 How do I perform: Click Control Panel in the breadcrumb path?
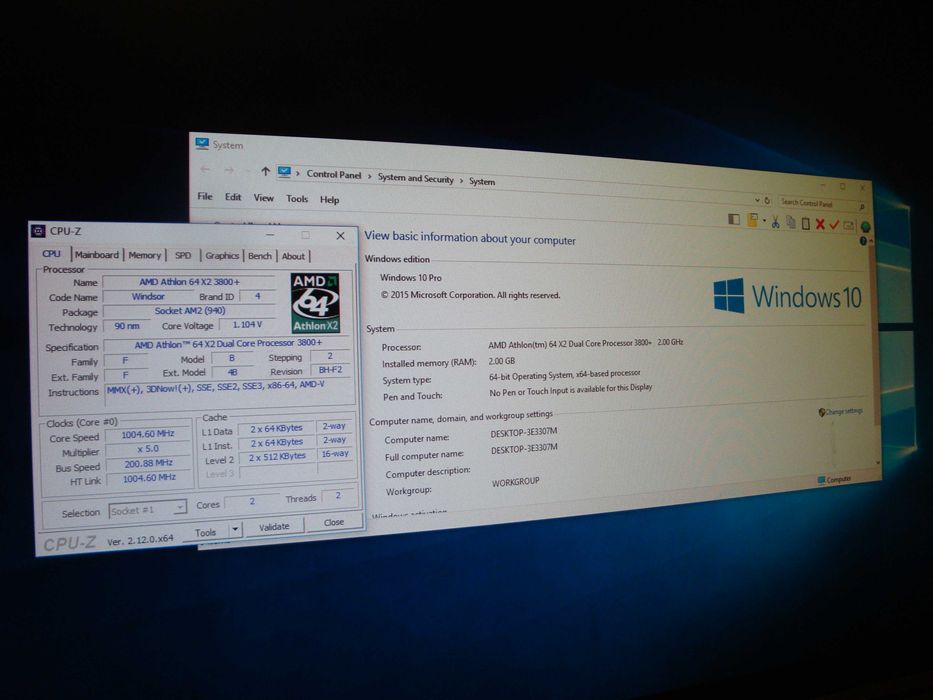click(x=334, y=174)
